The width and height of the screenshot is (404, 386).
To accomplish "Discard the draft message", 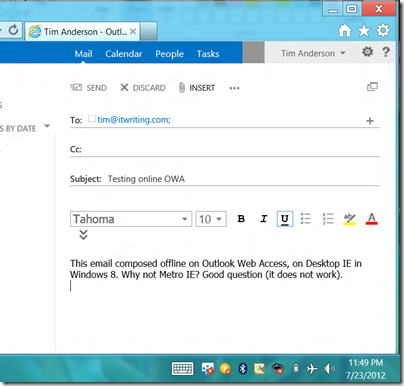I will click(x=143, y=88).
